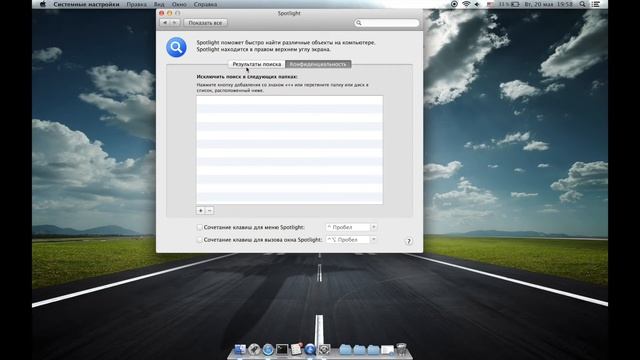Image resolution: width=640 pixels, height=360 pixels.
Task: Click the search field in the preferences toolbar
Action: (387, 23)
